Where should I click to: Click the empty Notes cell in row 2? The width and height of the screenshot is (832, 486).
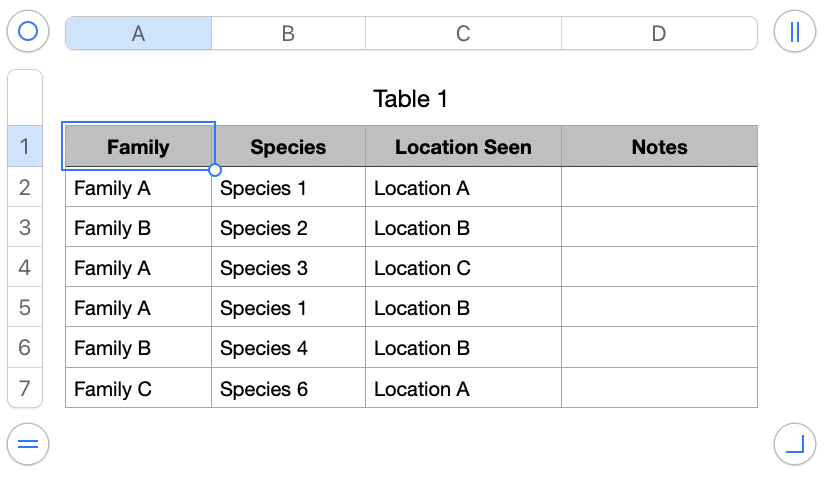pyautogui.click(x=659, y=188)
